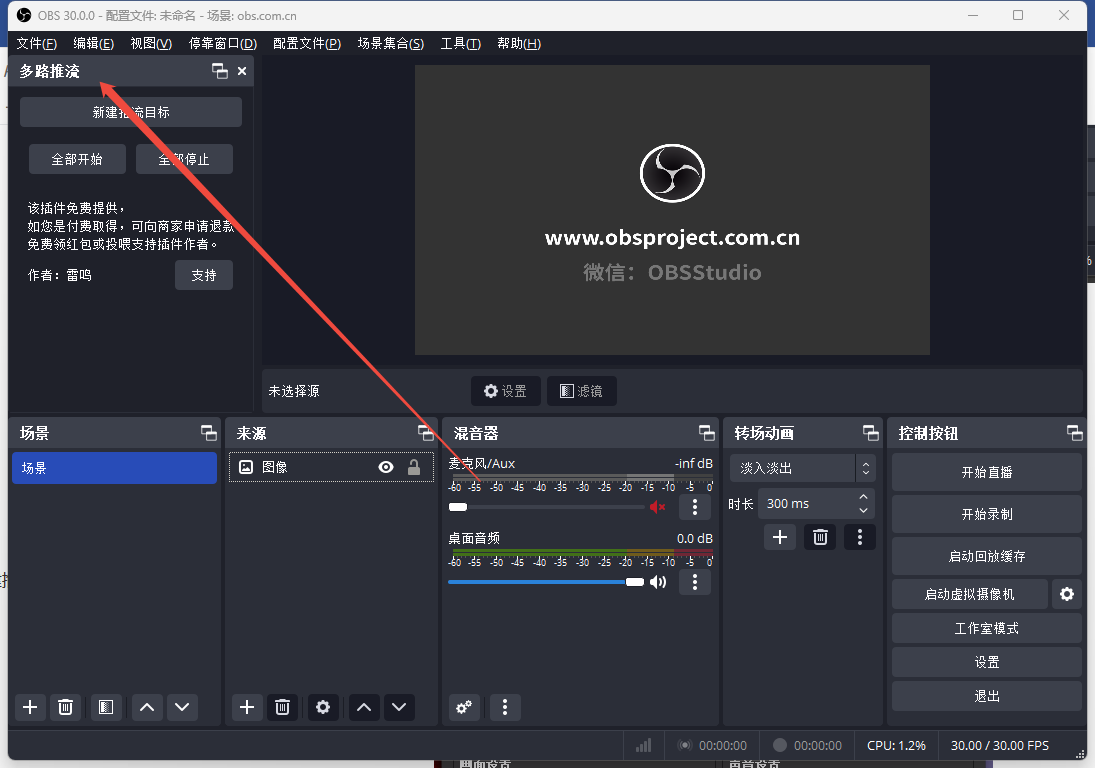Move source down with arrow icon
Viewport: 1095px width, 768px height.
(x=399, y=707)
